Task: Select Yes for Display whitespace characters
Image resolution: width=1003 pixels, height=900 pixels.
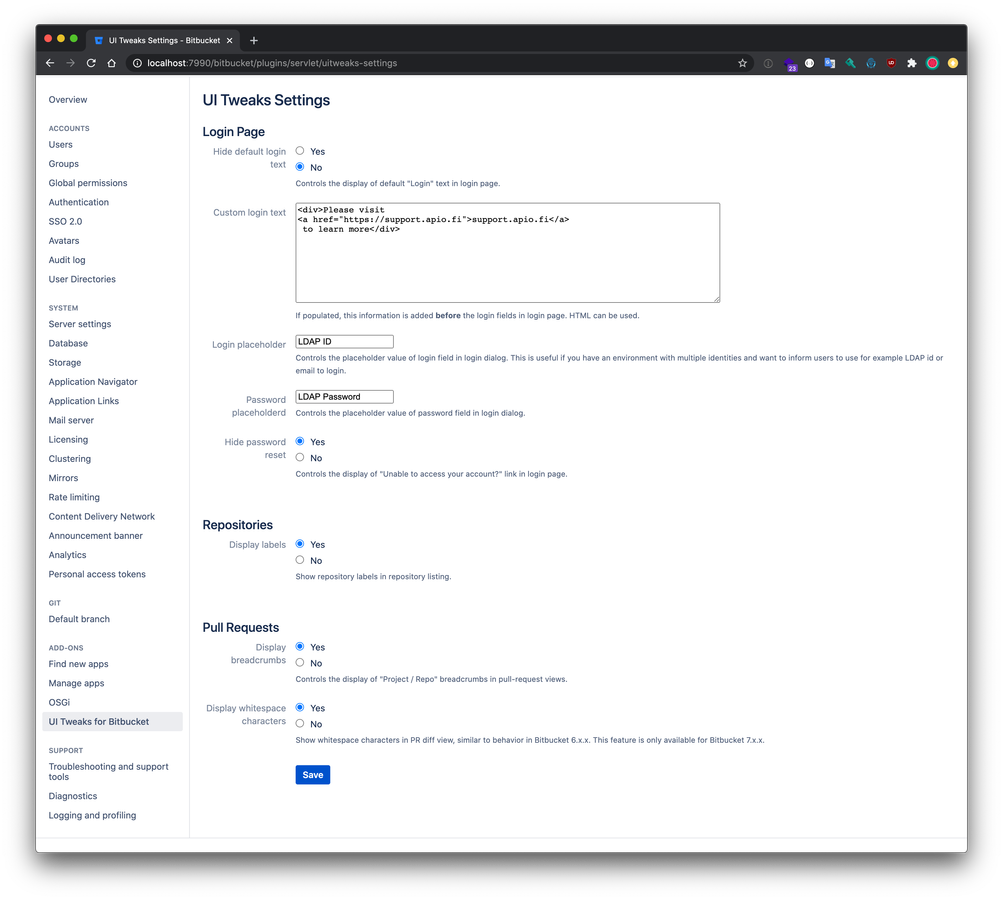Action: (299, 707)
